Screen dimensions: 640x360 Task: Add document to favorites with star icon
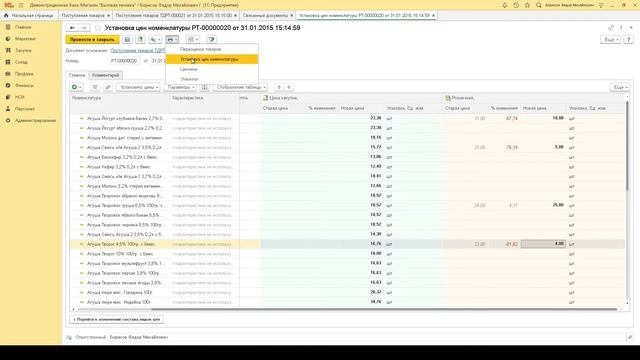coord(98,28)
